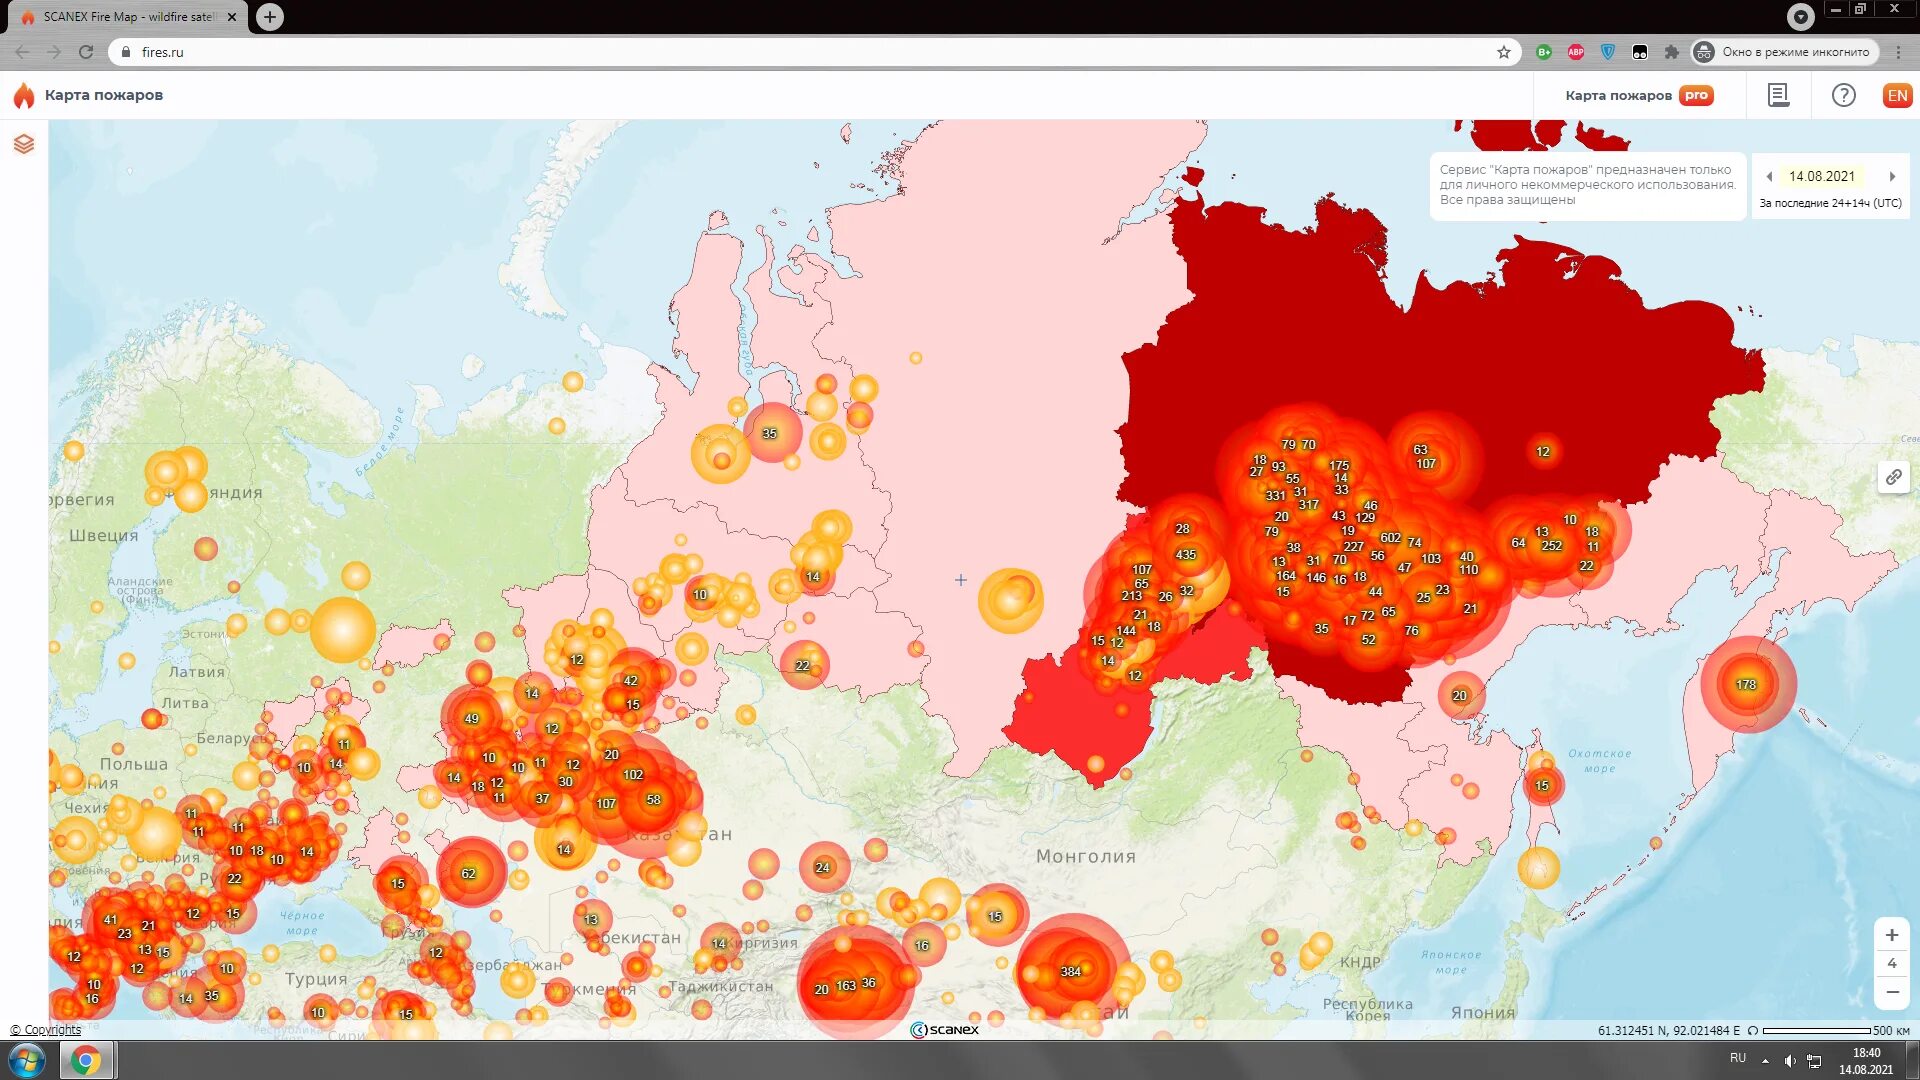This screenshot has width=1920, height=1080.
Task: Click the 435 fire cluster marker
Action: (x=1185, y=555)
